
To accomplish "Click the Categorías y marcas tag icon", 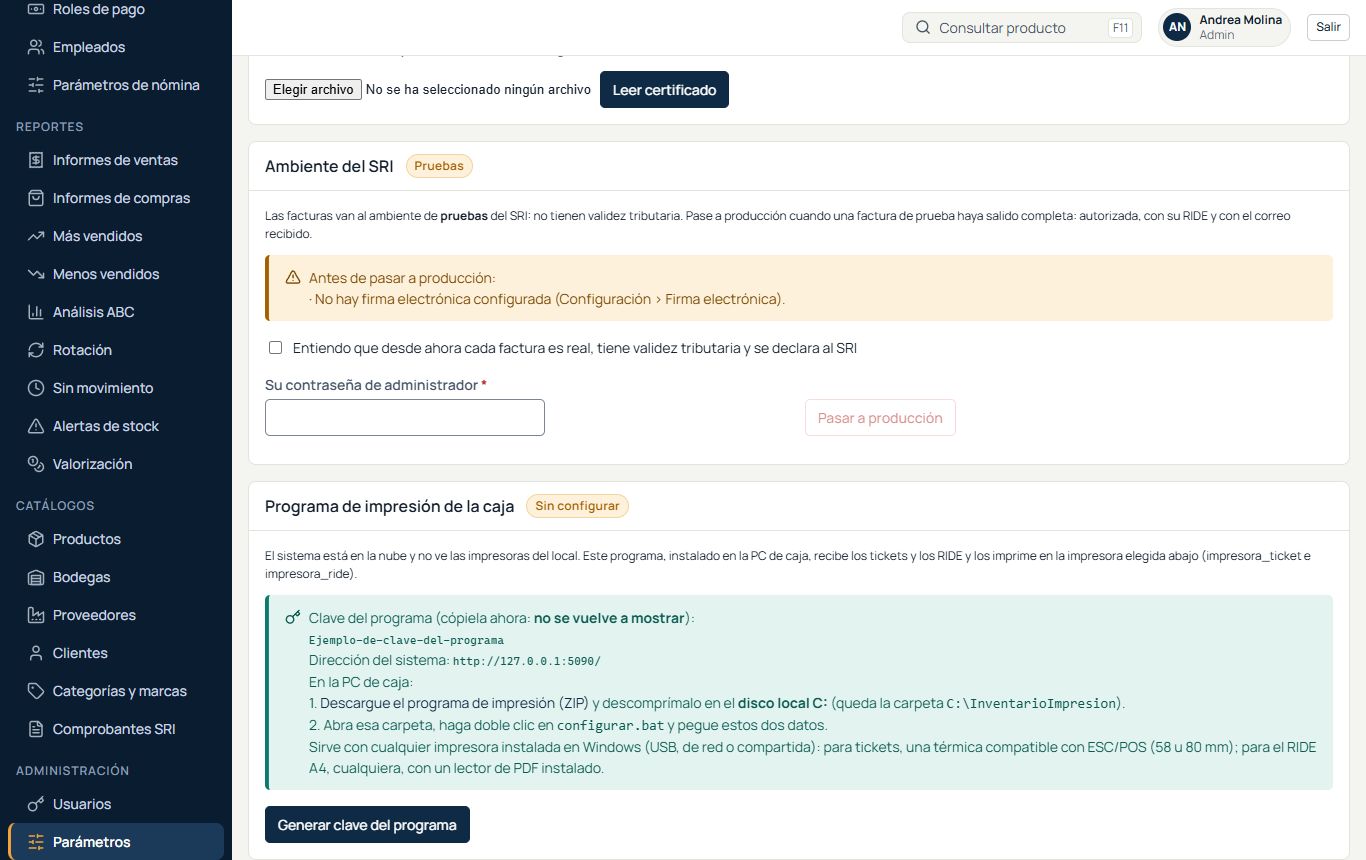I will click(36, 691).
